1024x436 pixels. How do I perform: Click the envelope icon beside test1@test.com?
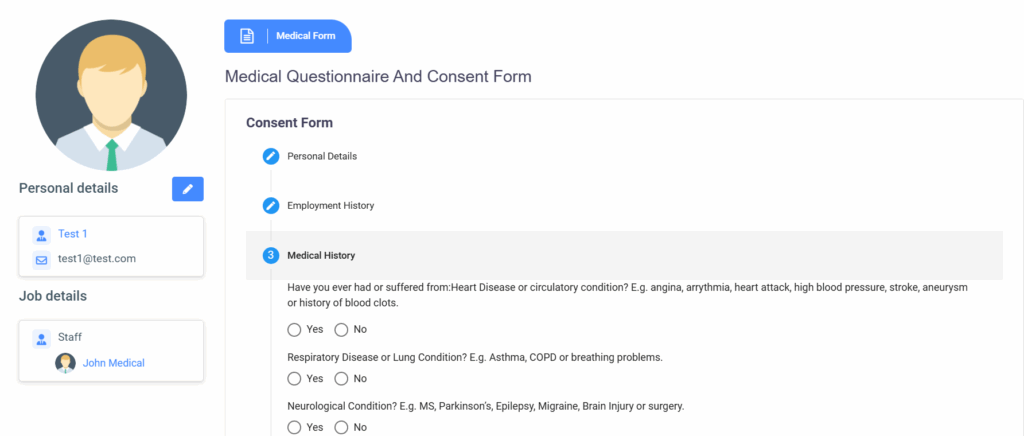coord(41,259)
